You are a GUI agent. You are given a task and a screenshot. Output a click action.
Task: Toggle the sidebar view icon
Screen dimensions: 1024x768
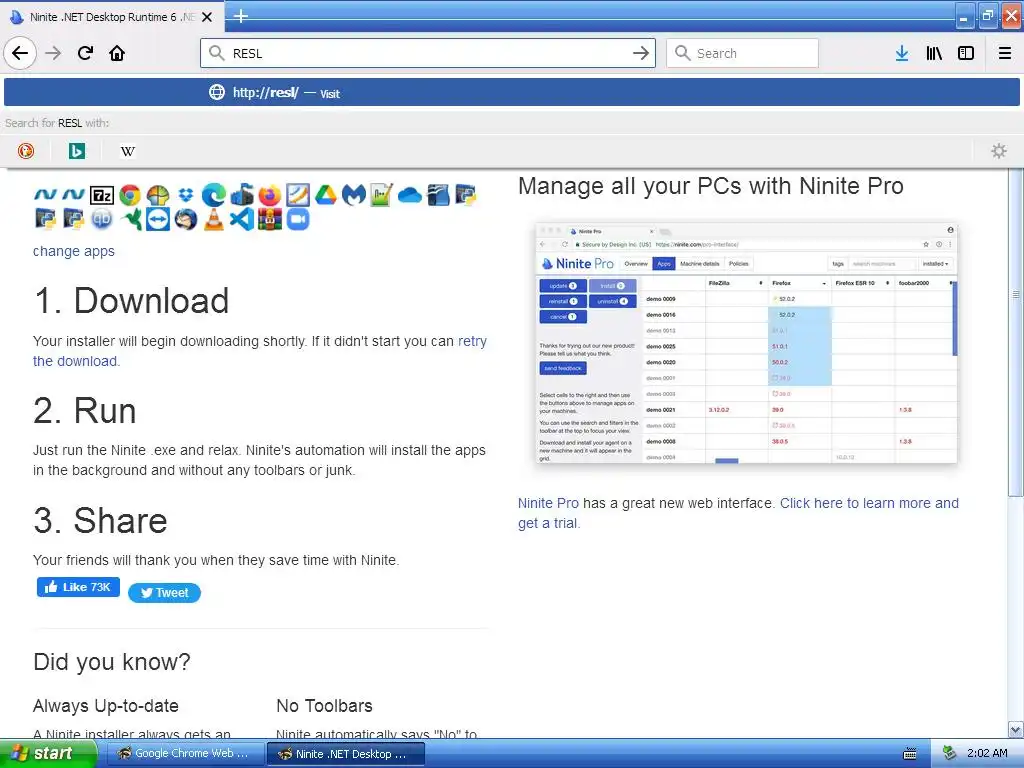tap(966, 53)
